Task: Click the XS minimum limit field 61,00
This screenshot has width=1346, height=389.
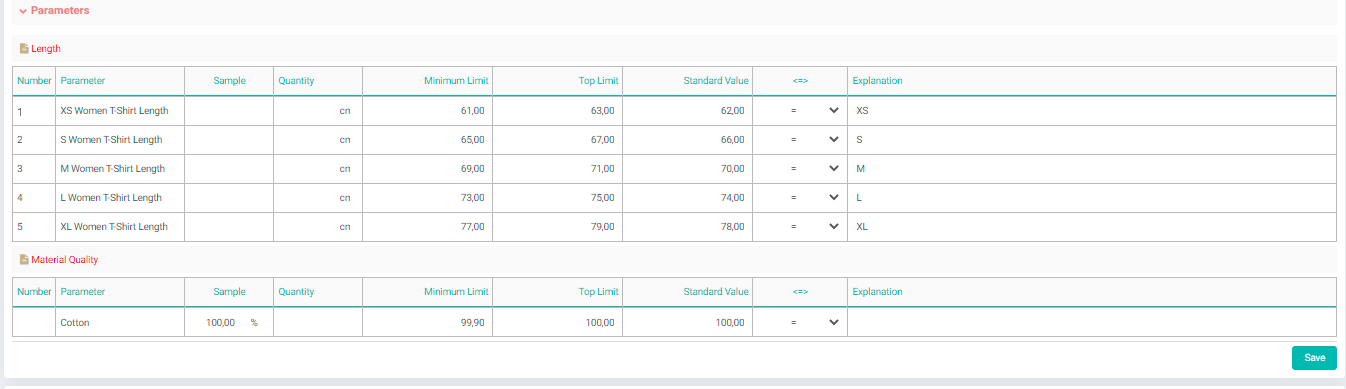Action: pyautogui.click(x=427, y=110)
